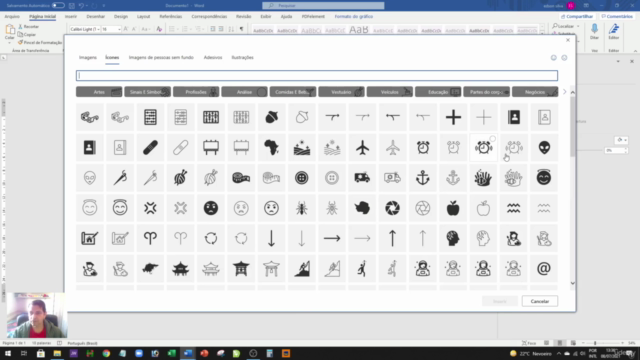The width and height of the screenshot is (640, 360).
Task: Open the Comentários button
Action: tap(617, 16)
